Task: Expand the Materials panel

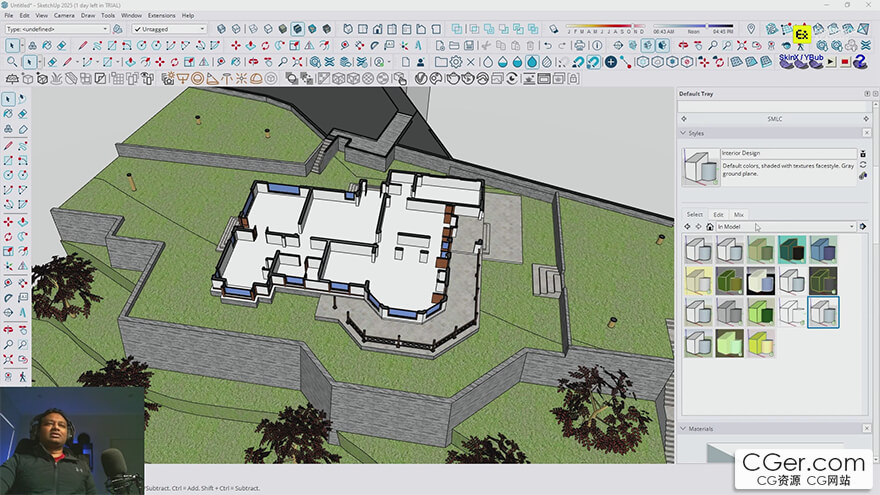Action: [x=683, y=428]
